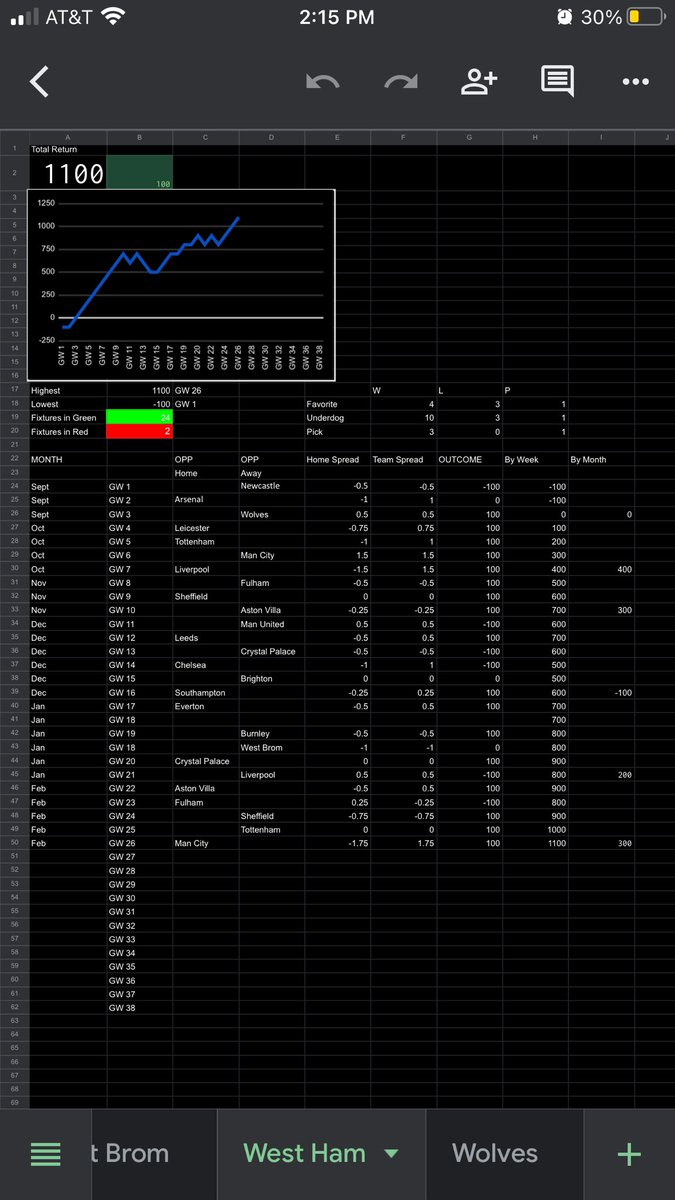Select the 'Brighton' opponent cell
This screenshot has height=1200, width=675.
(271, 679)
